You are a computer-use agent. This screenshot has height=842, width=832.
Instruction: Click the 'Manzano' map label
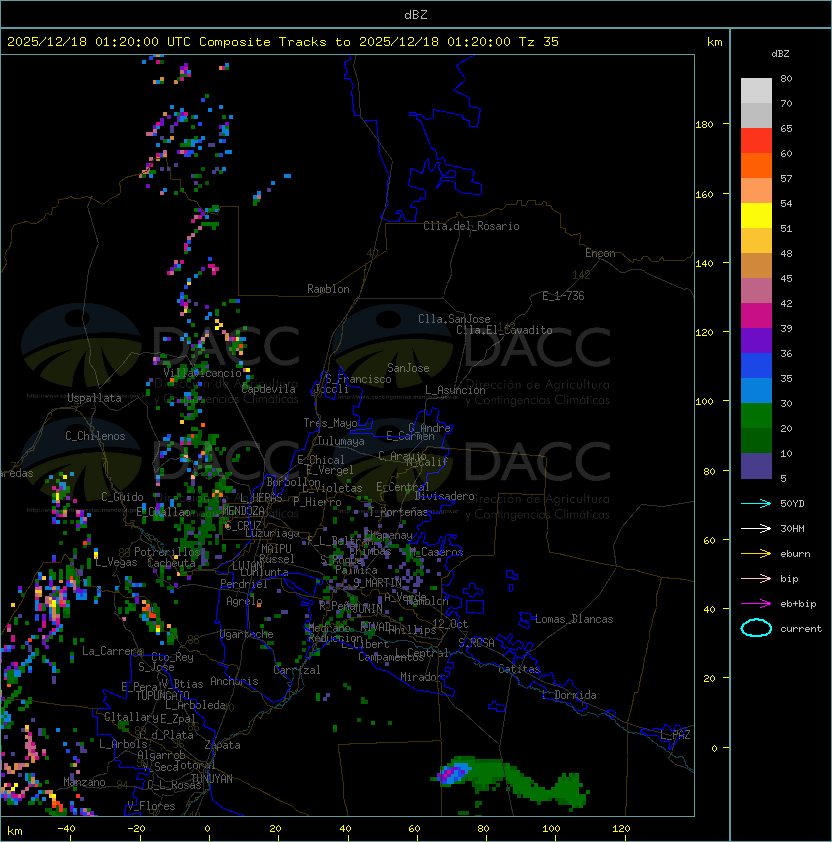84,782
